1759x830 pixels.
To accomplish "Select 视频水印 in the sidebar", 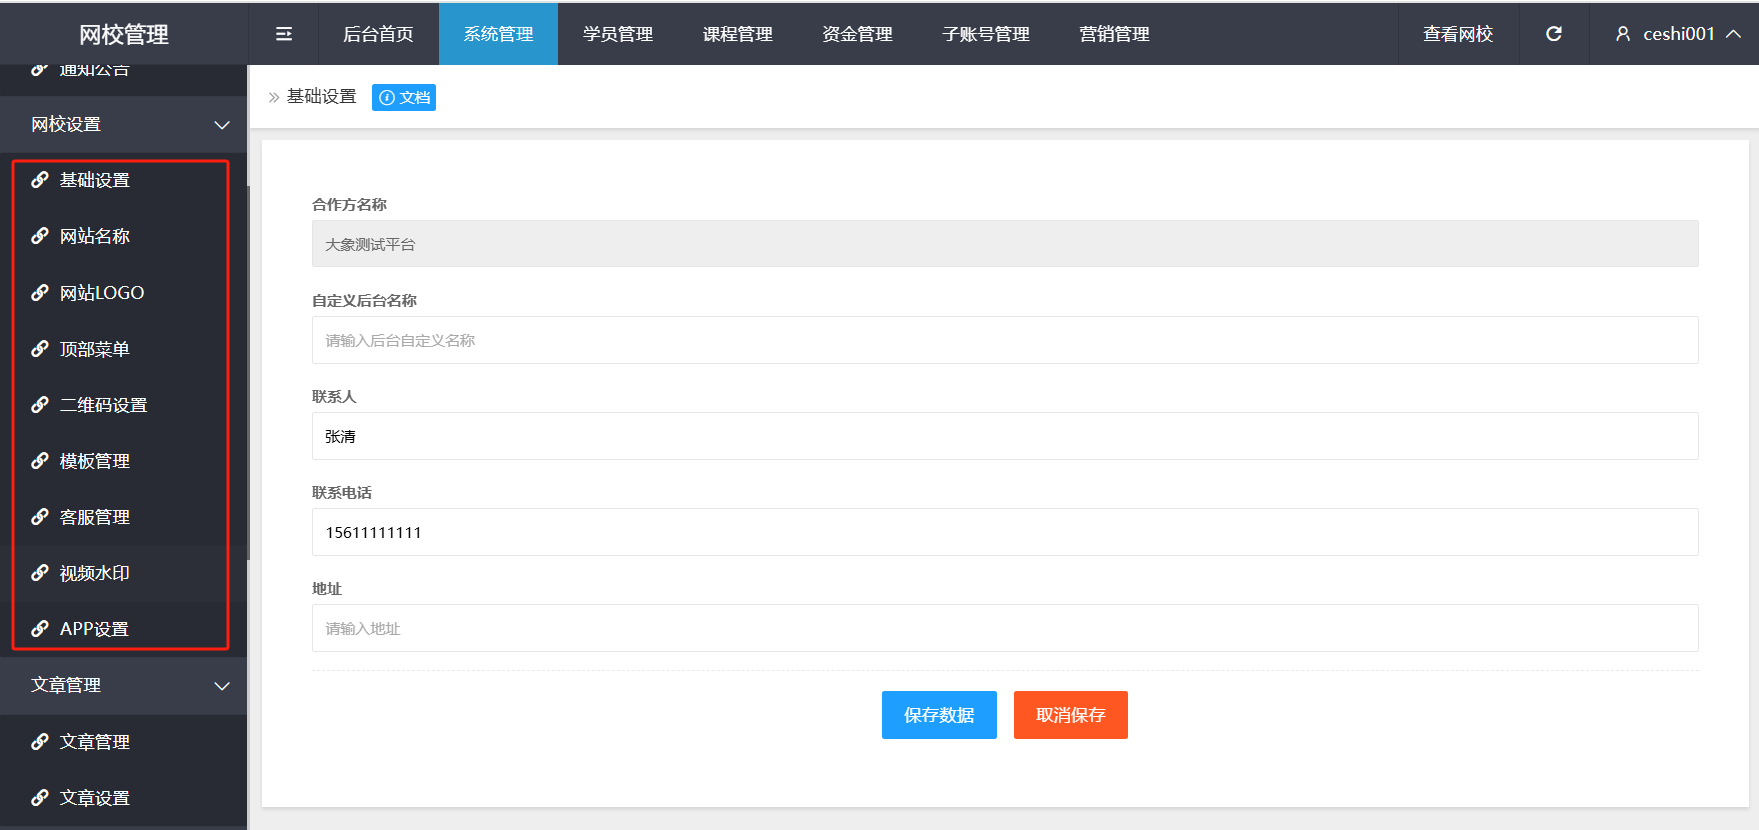I will point(122,573).
